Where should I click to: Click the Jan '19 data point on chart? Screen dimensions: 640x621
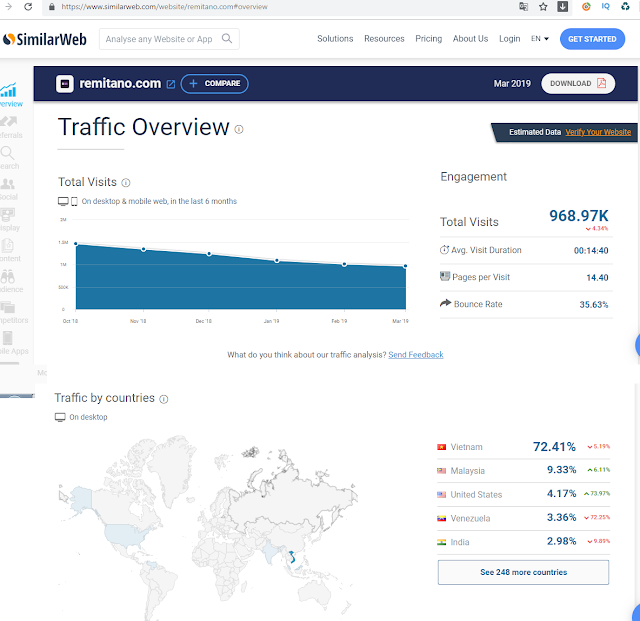(277, 260)
